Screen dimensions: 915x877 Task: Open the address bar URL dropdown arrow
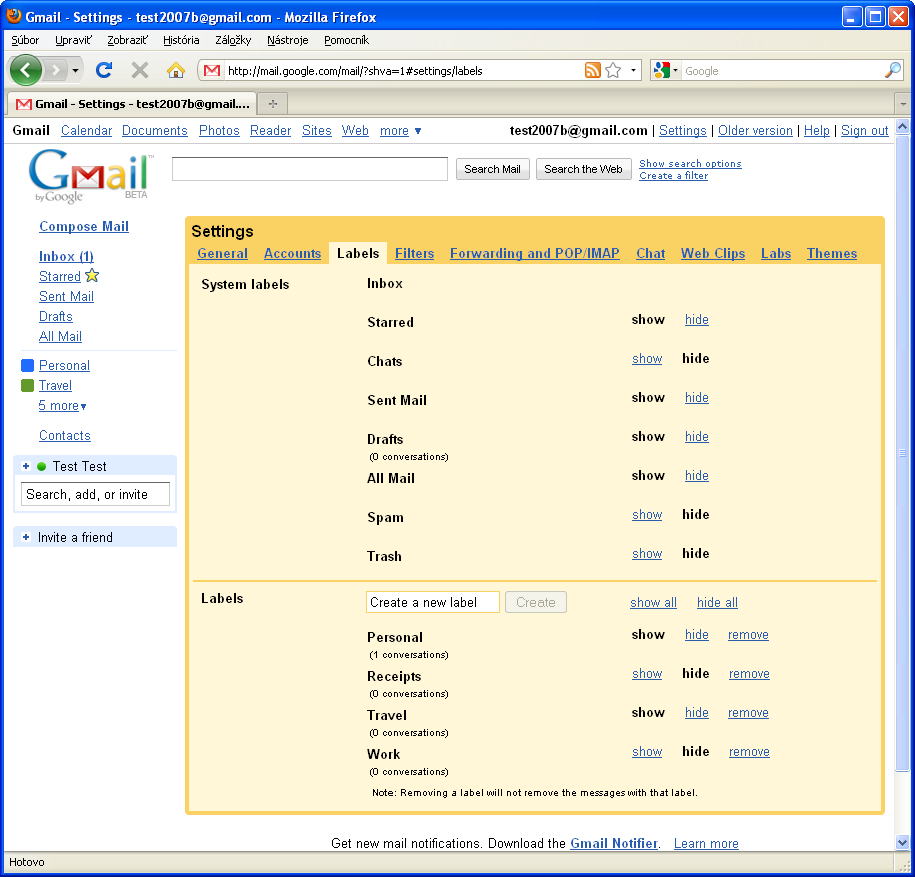pyautogui.click(x=633, y=71)
